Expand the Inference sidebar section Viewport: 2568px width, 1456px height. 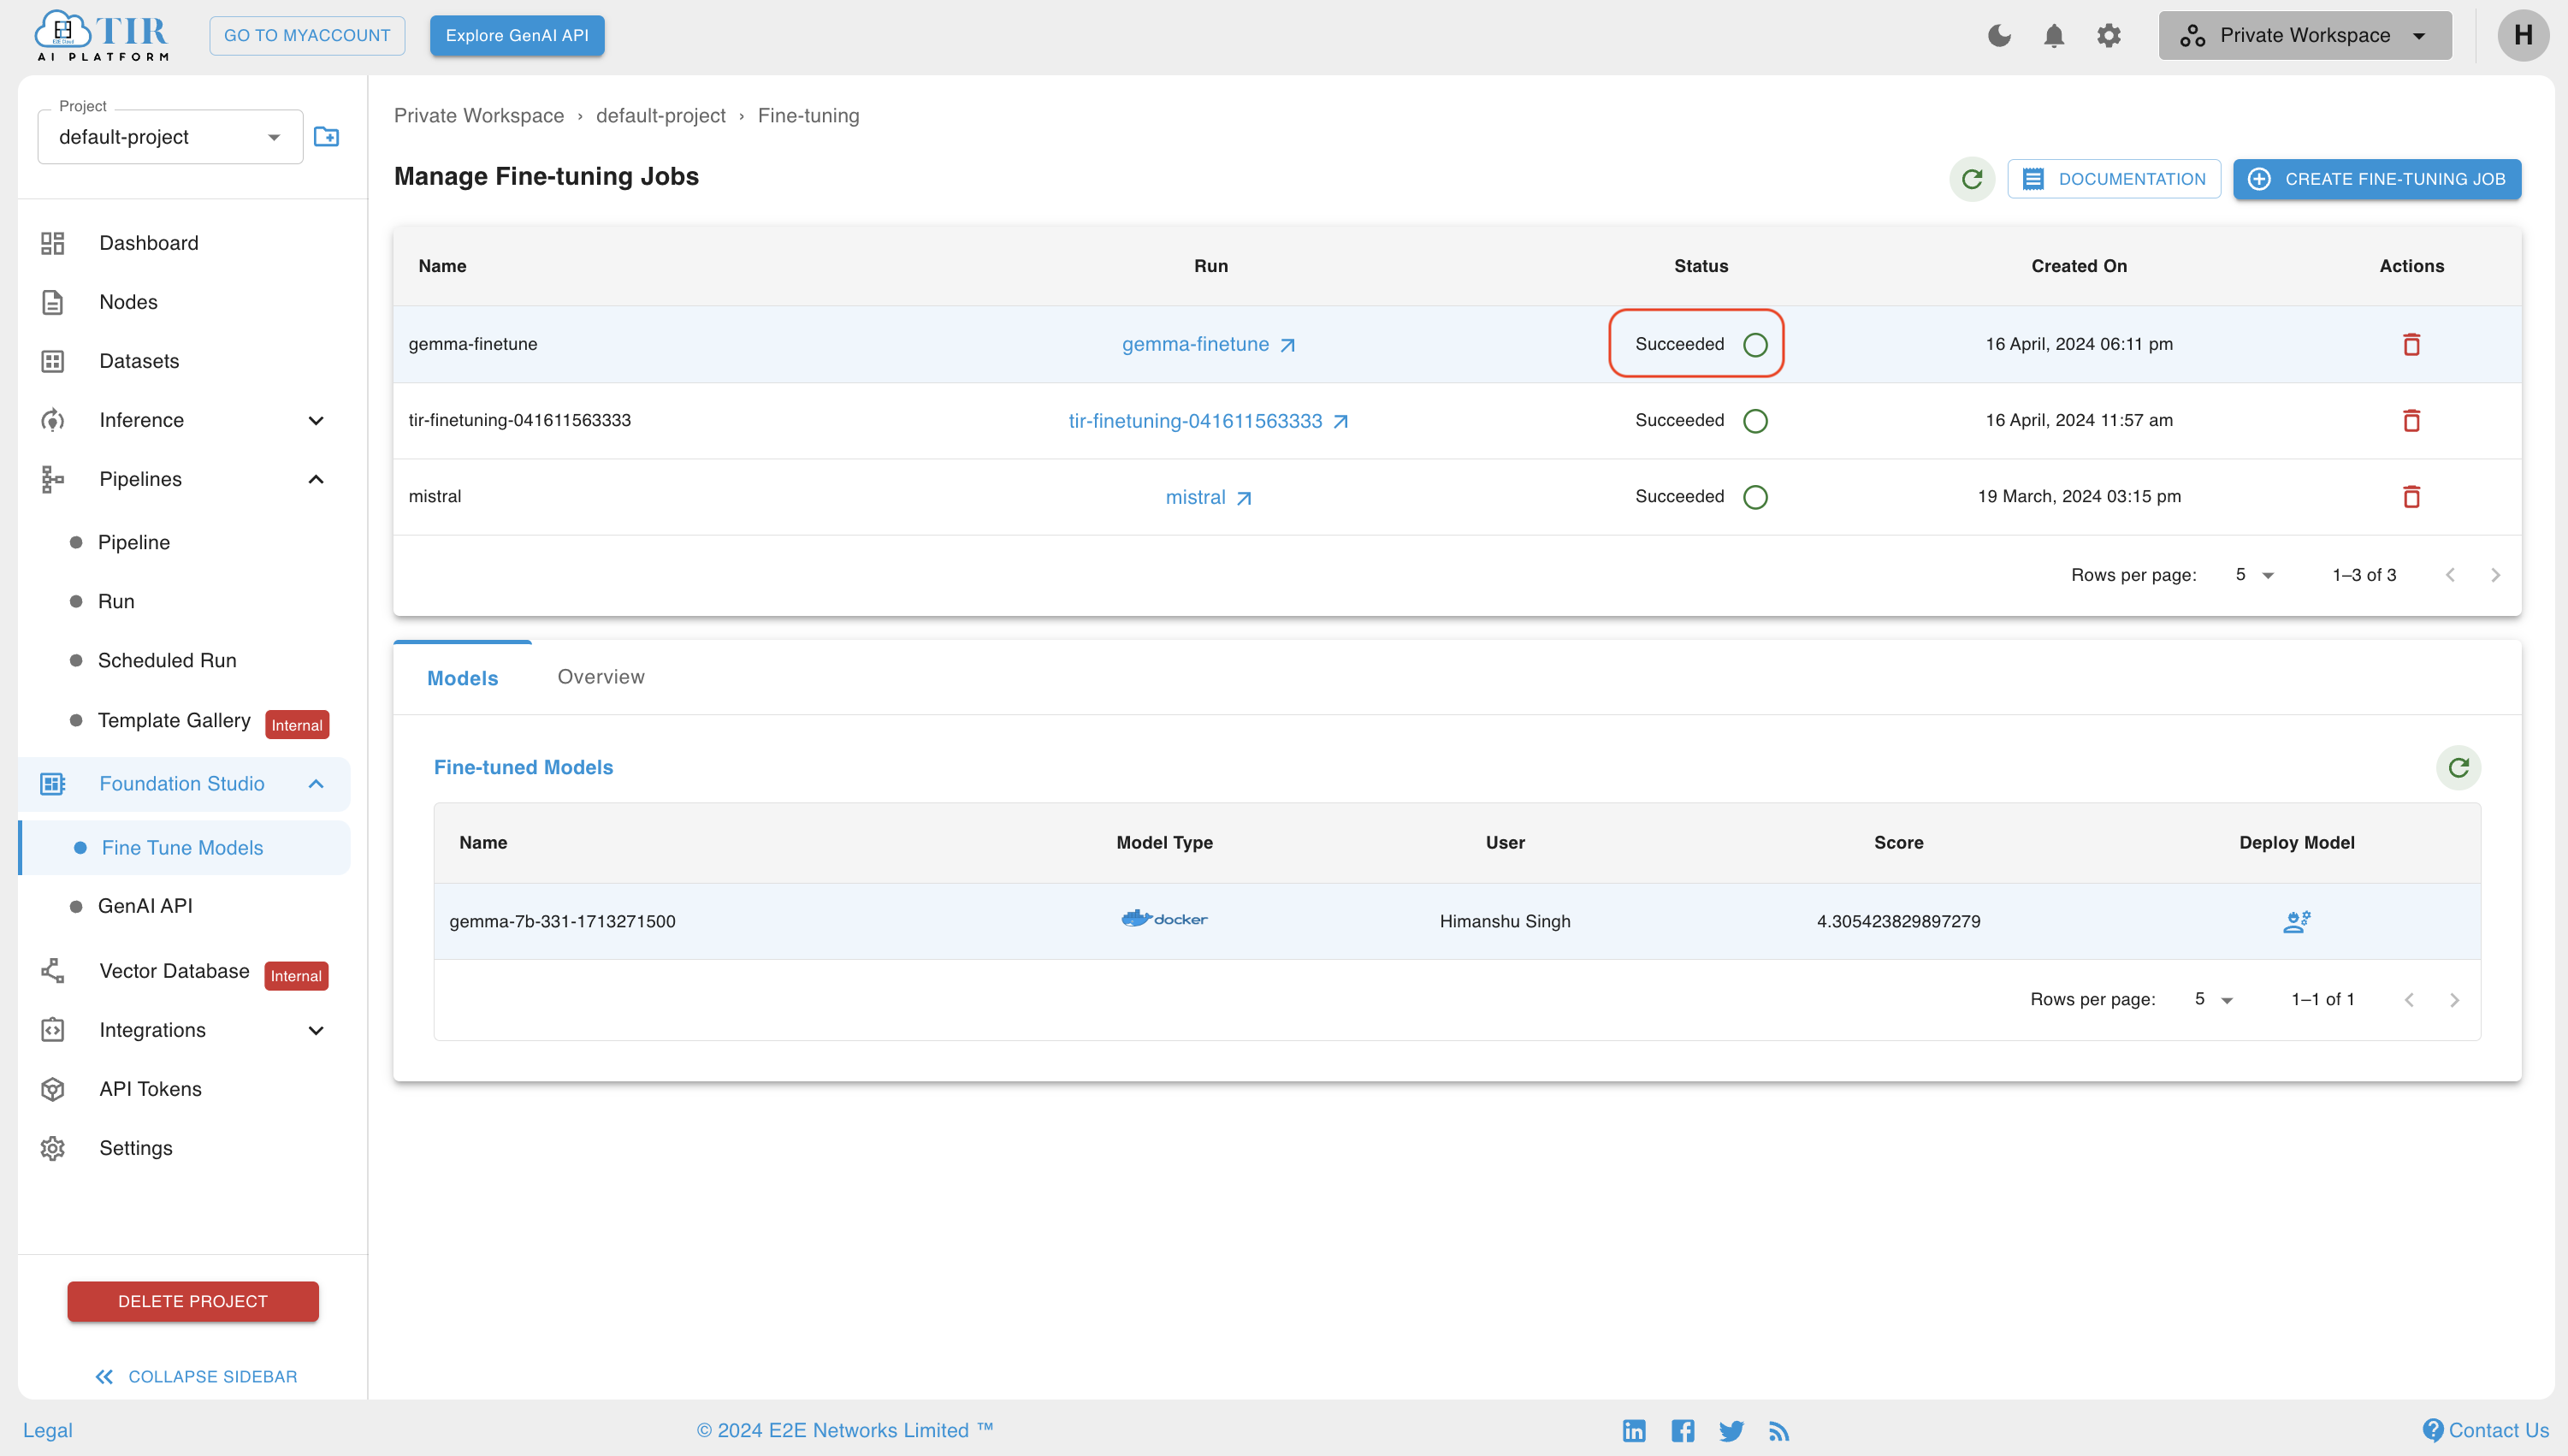(185, 420)
